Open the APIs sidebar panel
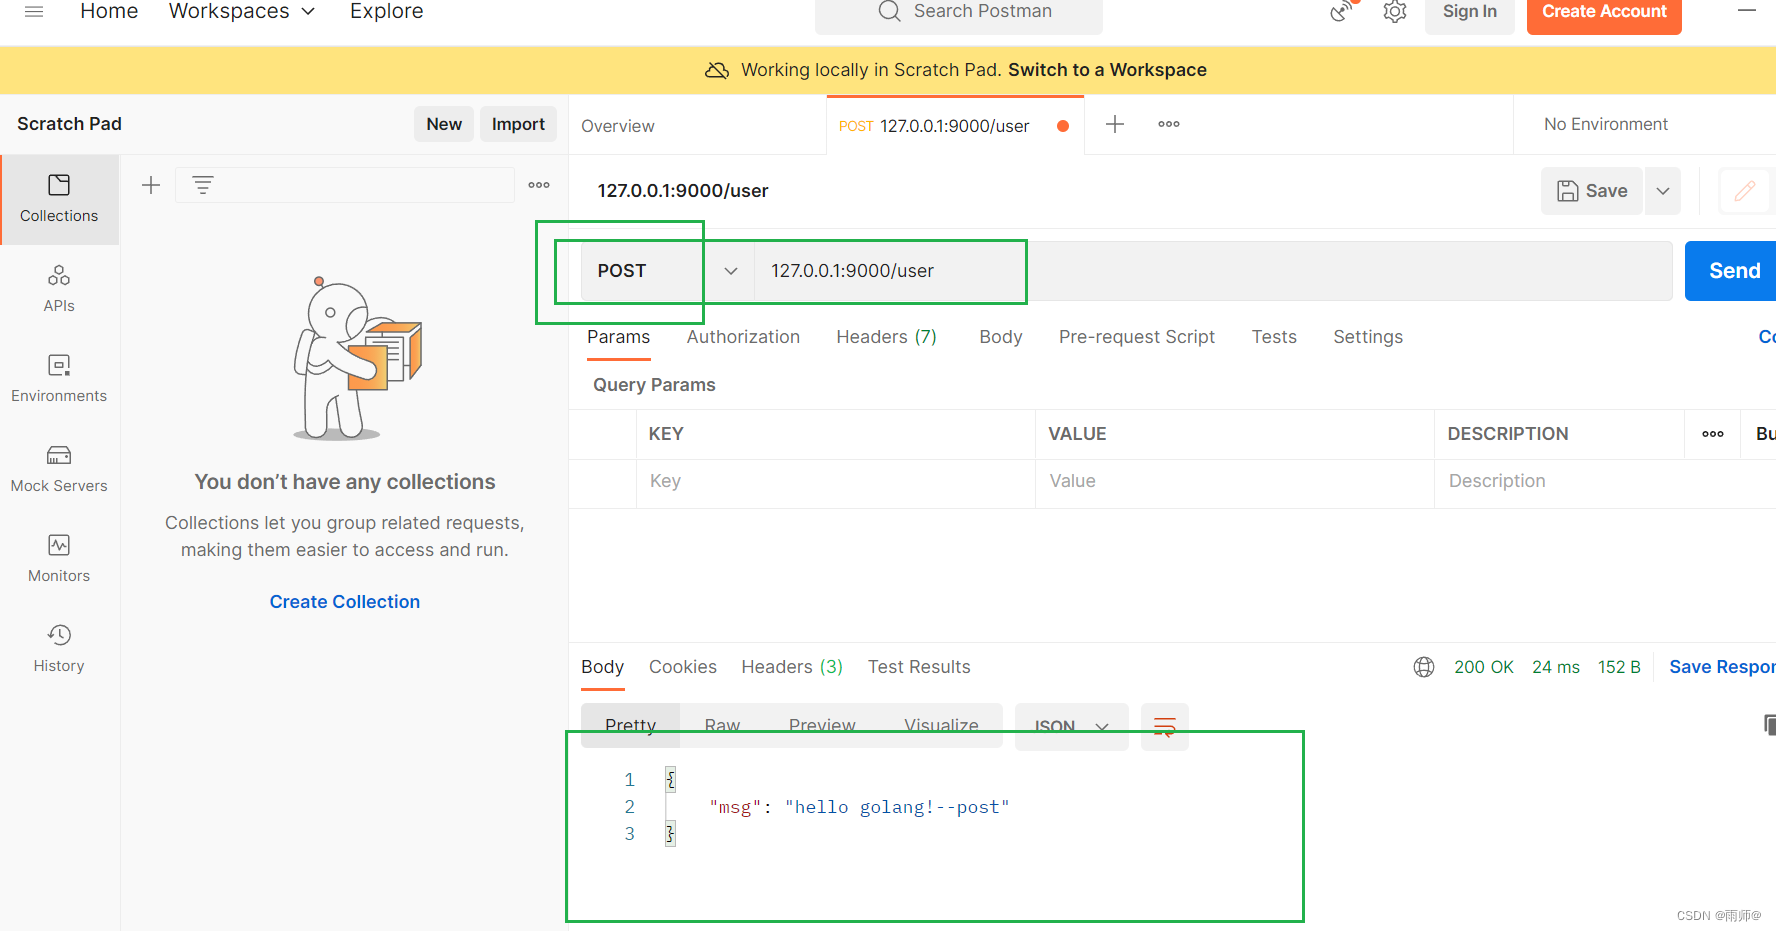Viewport: 1776px width, 931px height. click(59, 289)
